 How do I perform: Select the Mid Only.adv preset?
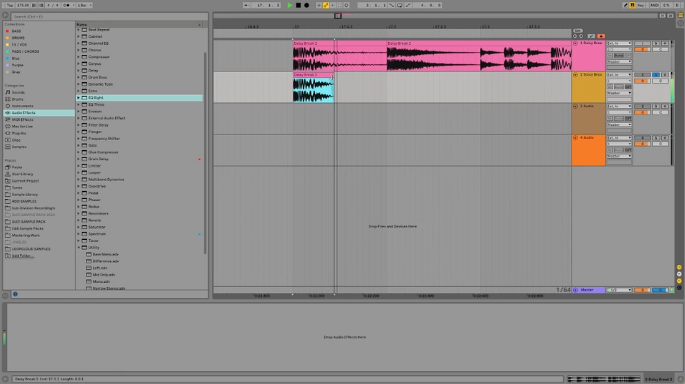104,275
